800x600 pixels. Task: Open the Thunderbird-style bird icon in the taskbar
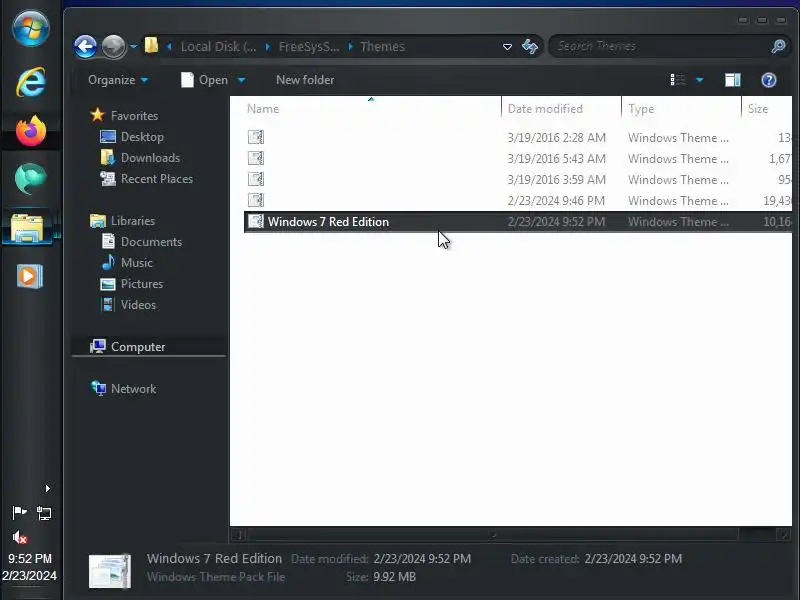pos(31,179)
